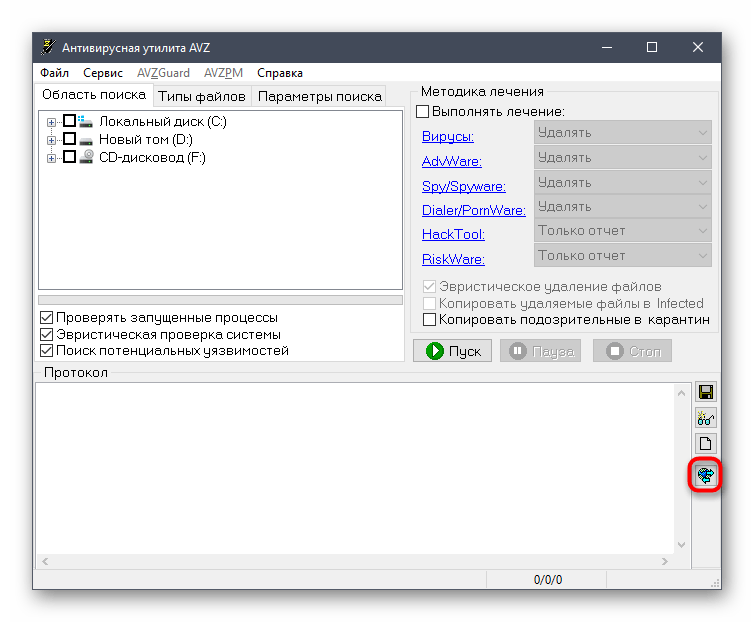Image resolution: width=754 pixels, height=622 pixels.
Task: Uncheck Эвристическая проверка системы
Action: point(47,334)
